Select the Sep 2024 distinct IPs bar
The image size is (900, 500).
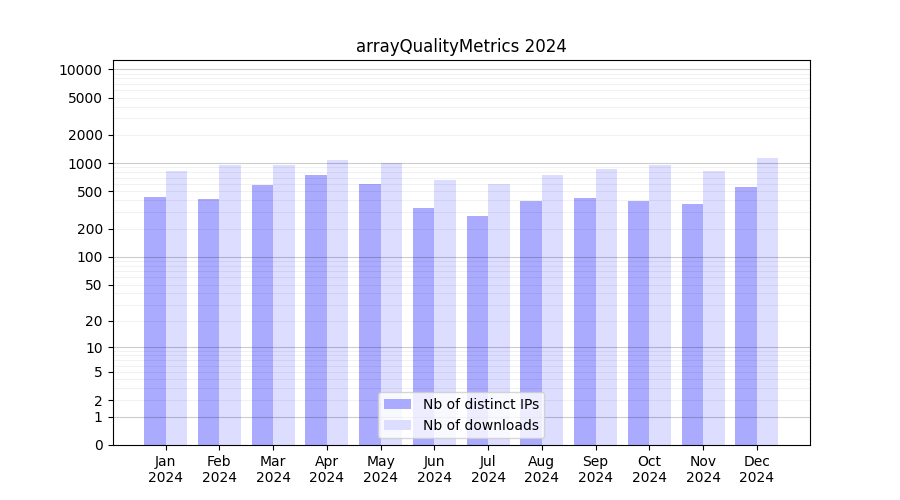click(x=585, y=320)
